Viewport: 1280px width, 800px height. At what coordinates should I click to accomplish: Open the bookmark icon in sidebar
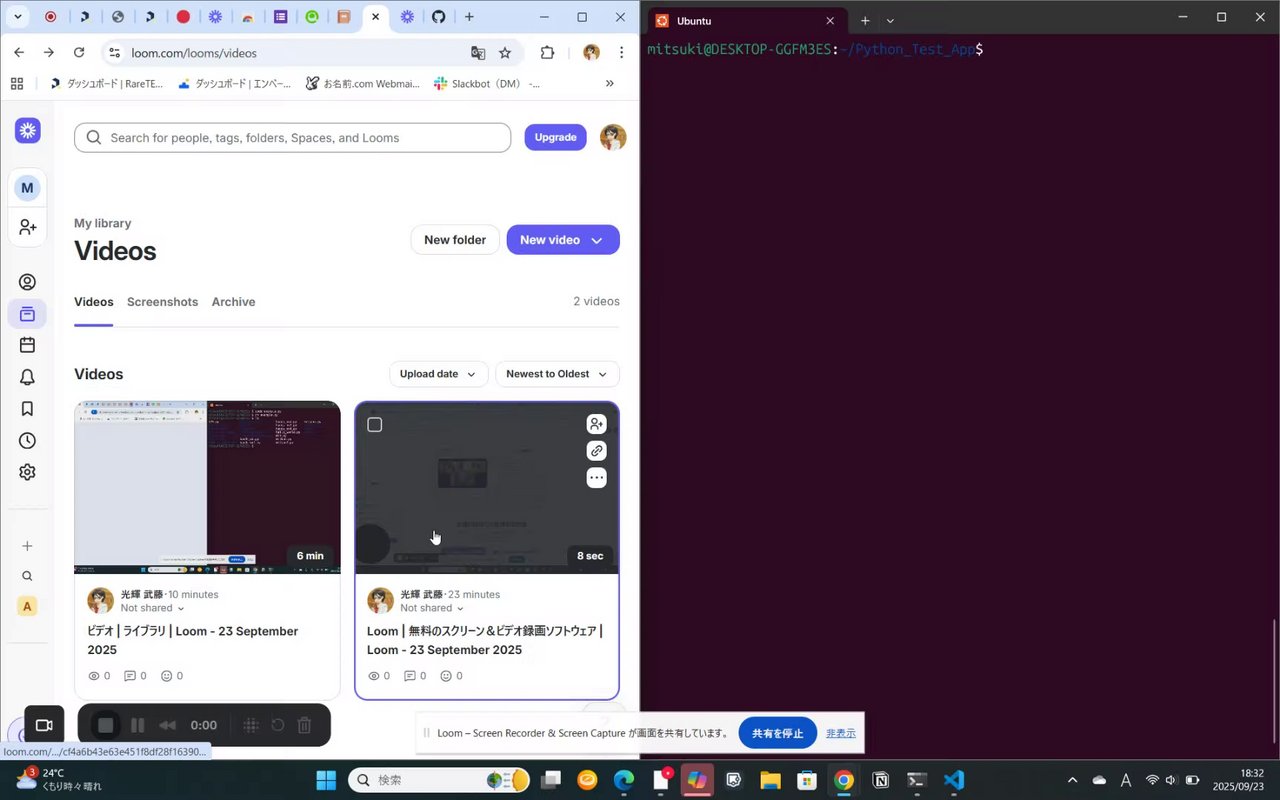tap(27, 409)
